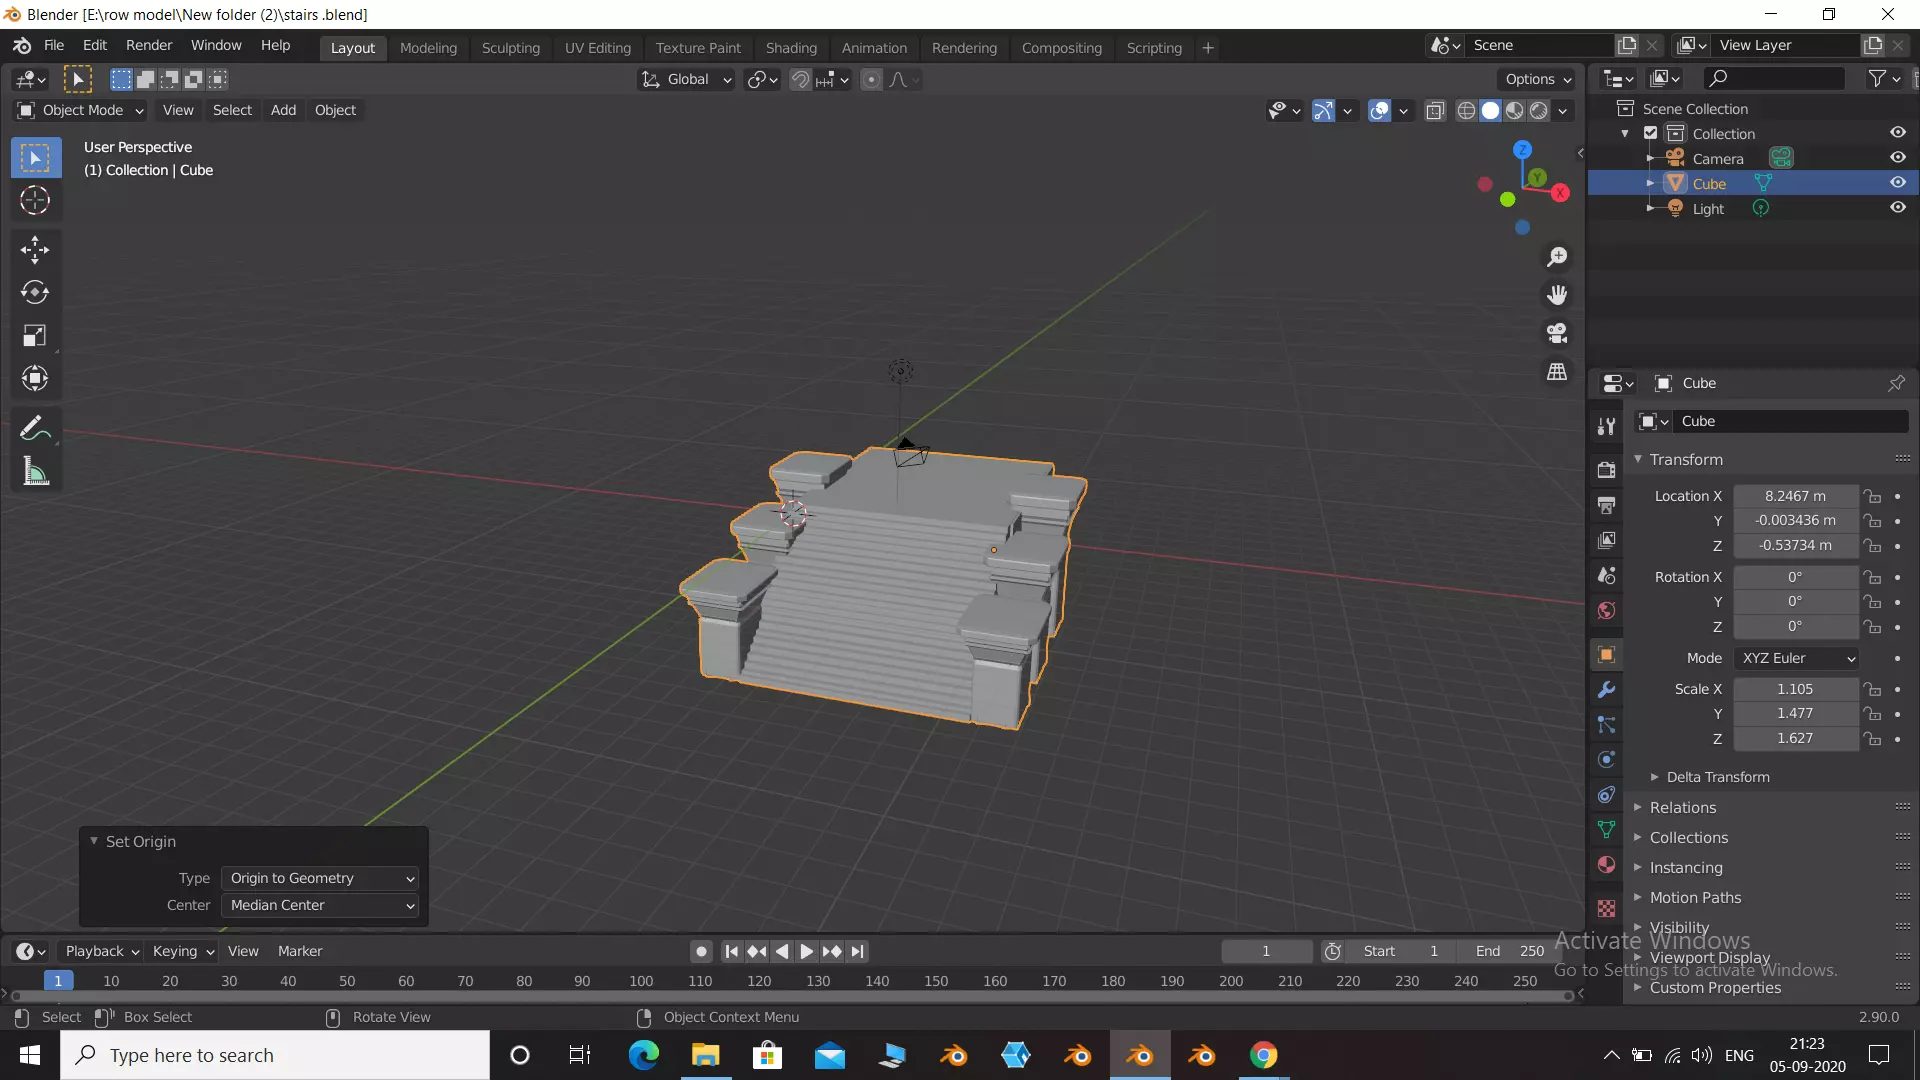Screen dimensions: 1920x1080
Task: Activate the Rotate tool
Action: tap(35, 293)
